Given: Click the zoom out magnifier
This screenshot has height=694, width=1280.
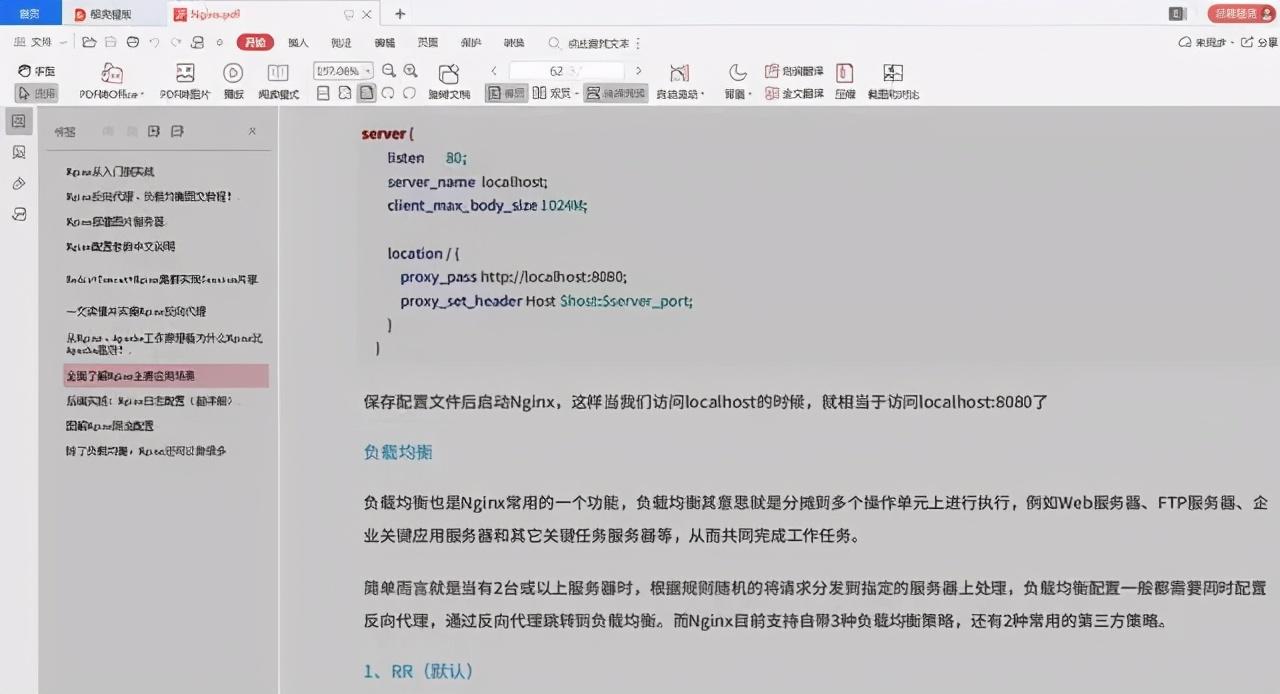Looking at the screenshot, I should point(389,71).
